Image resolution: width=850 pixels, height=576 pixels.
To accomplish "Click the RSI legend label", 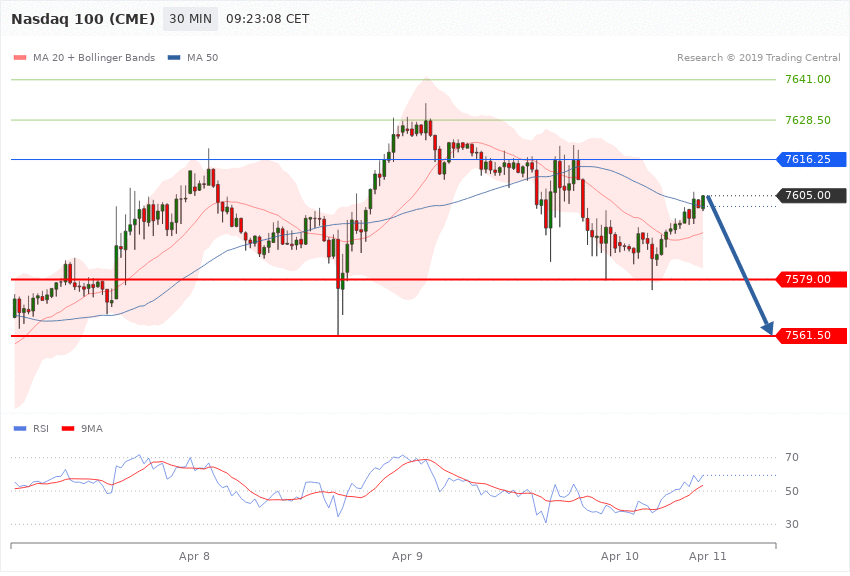I will pyautogui.click(x=41, y=429).
